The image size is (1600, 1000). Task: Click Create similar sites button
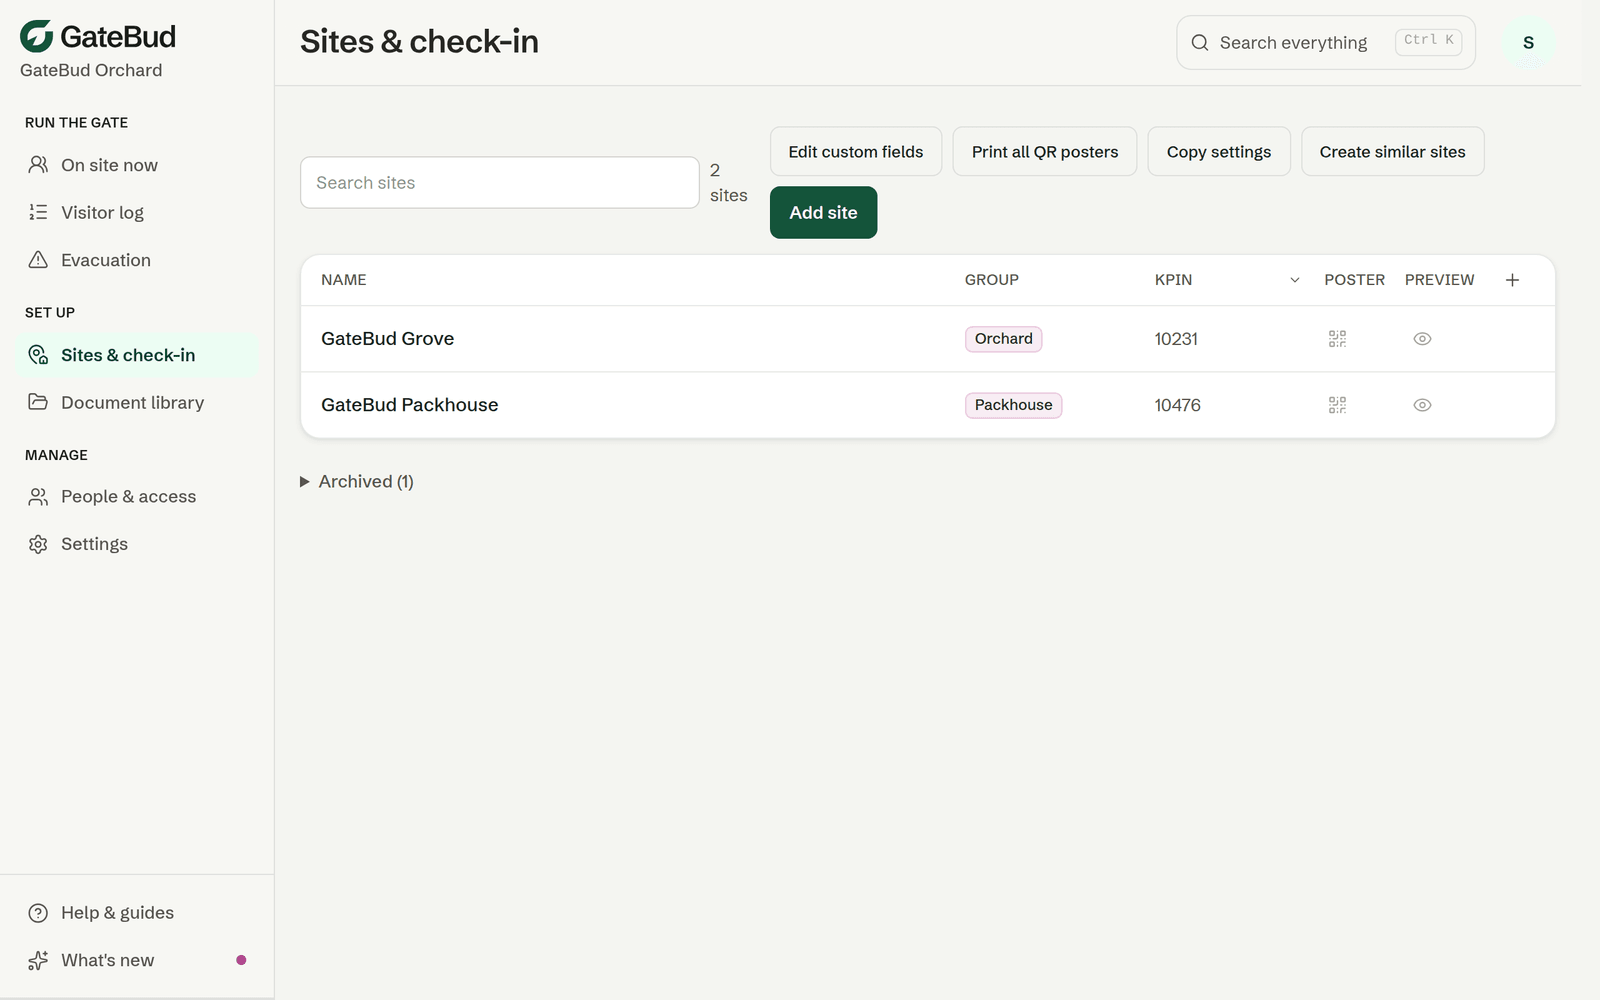pyautogui.click(x=1393, y=152)
